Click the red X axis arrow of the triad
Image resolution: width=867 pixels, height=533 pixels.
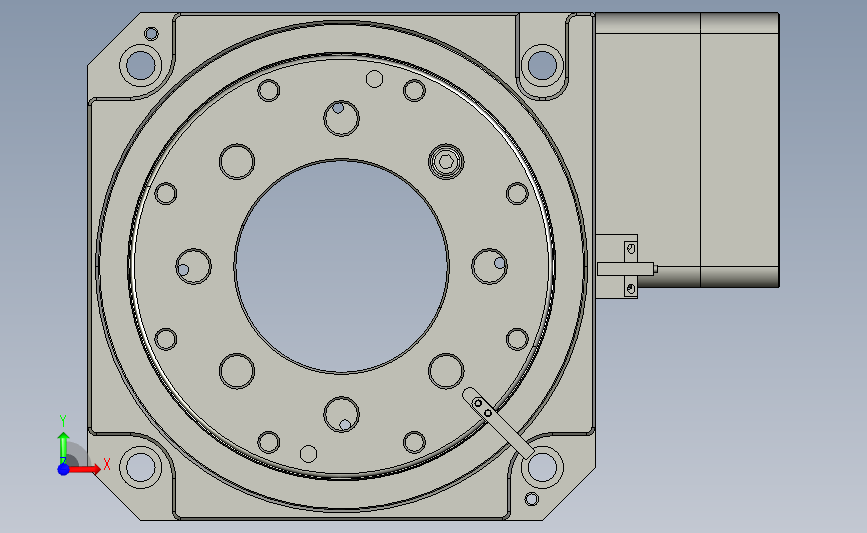[x=85, y=469]
